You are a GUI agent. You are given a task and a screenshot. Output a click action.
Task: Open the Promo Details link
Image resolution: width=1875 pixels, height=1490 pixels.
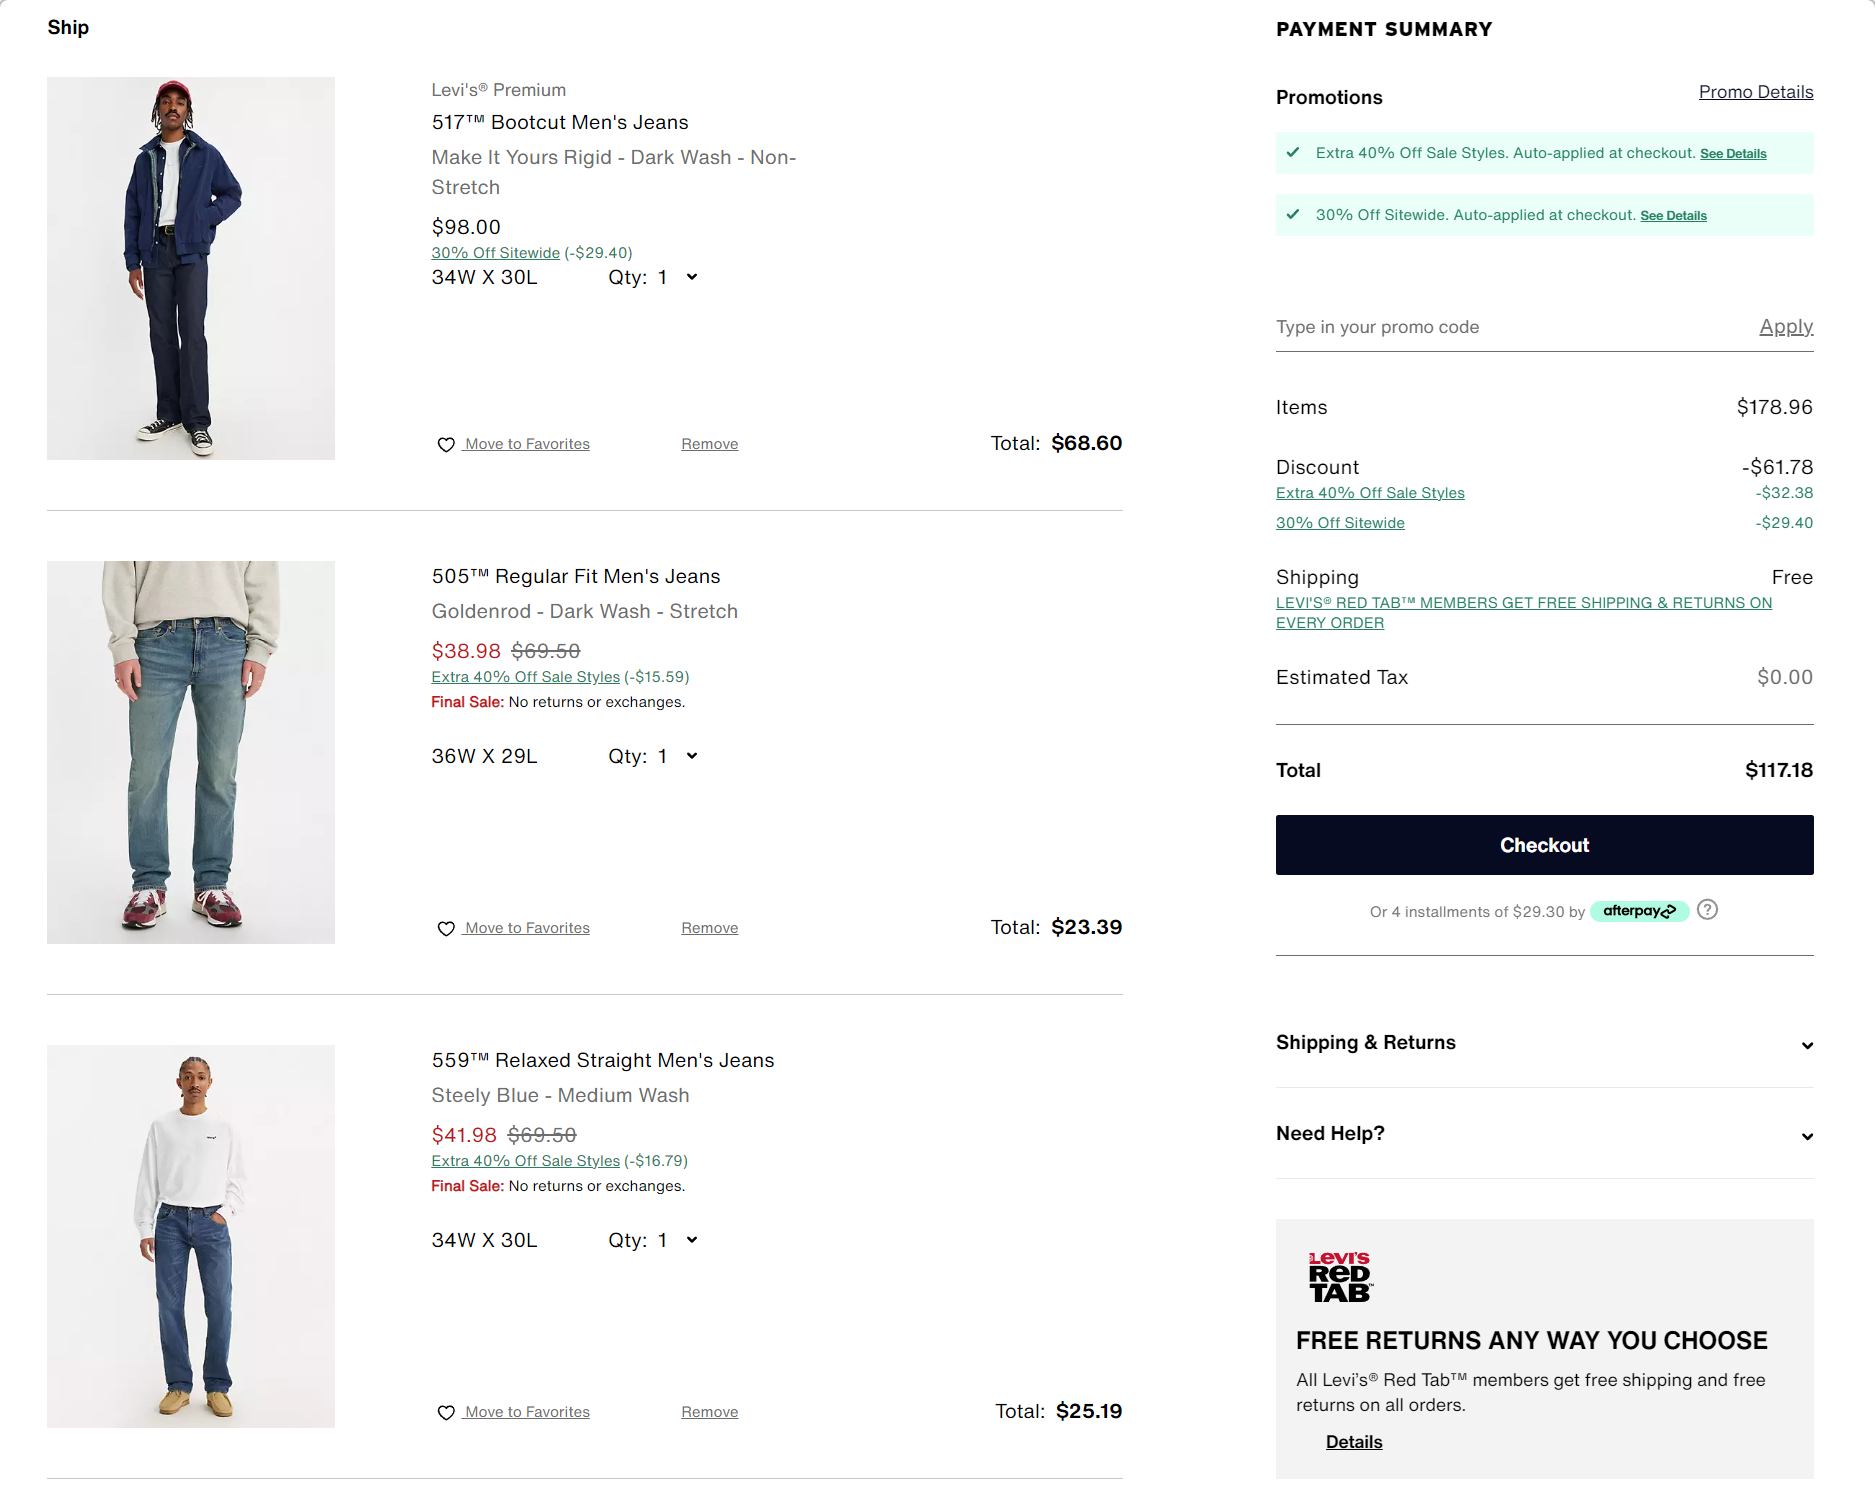[x=1755, y=92]
